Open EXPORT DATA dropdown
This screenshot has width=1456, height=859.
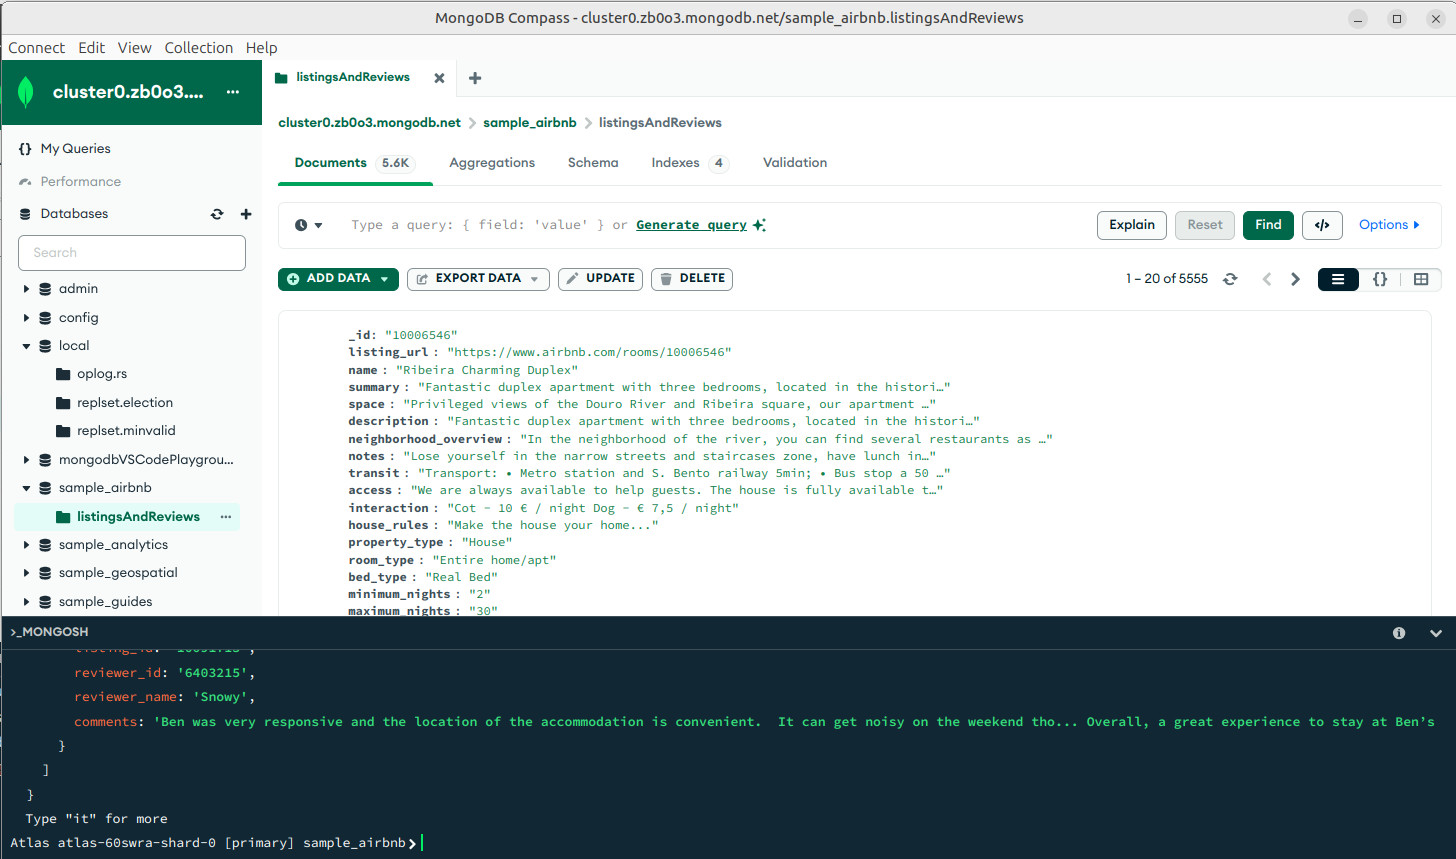tap(478, 279)
